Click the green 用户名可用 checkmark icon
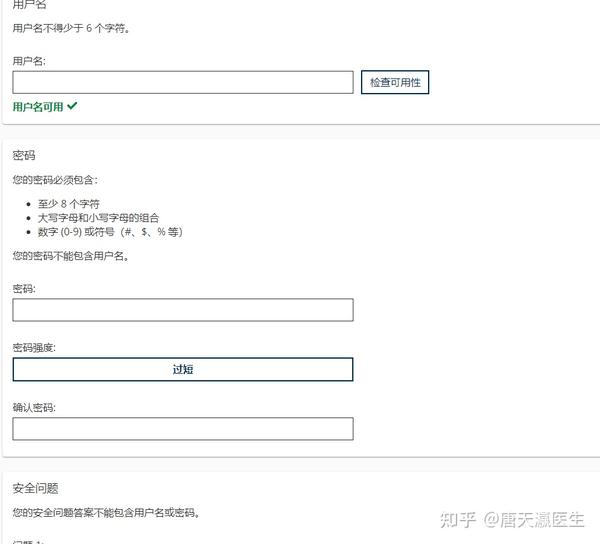 (x=72, y=106)
